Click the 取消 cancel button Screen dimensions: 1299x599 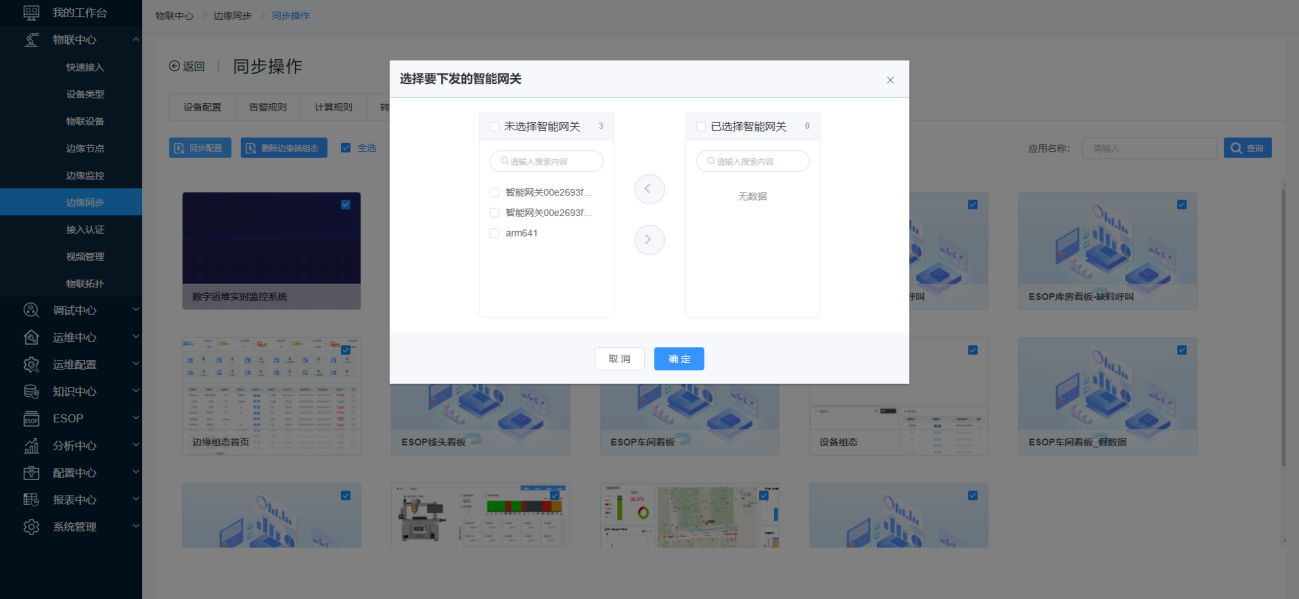coord(619,359)
